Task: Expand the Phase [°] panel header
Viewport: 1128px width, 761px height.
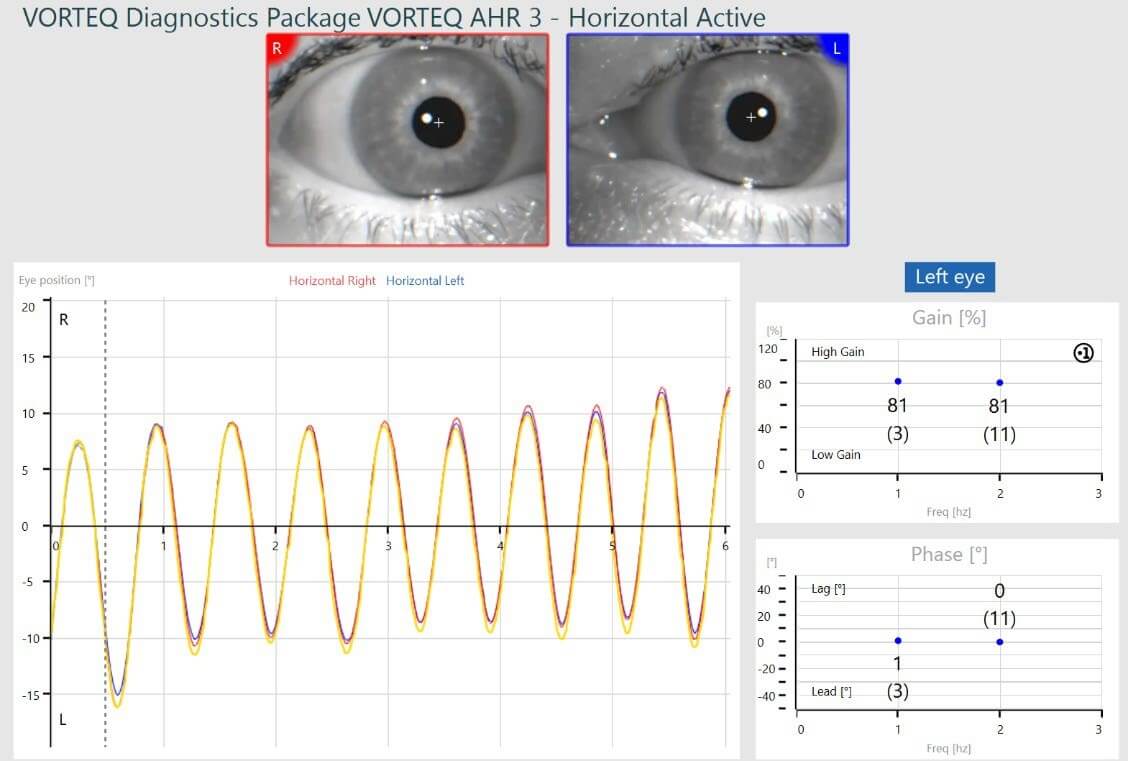Action: [x=948, y=553]
